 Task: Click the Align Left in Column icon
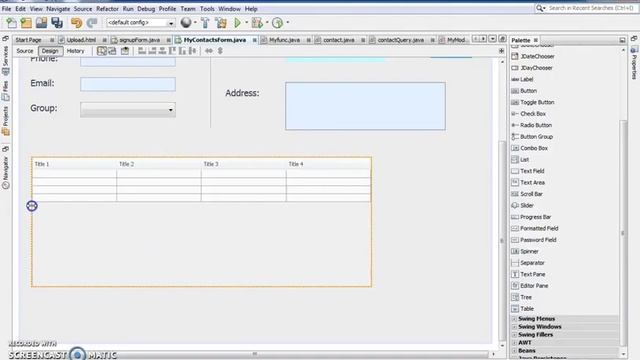[x=142, y=51]
